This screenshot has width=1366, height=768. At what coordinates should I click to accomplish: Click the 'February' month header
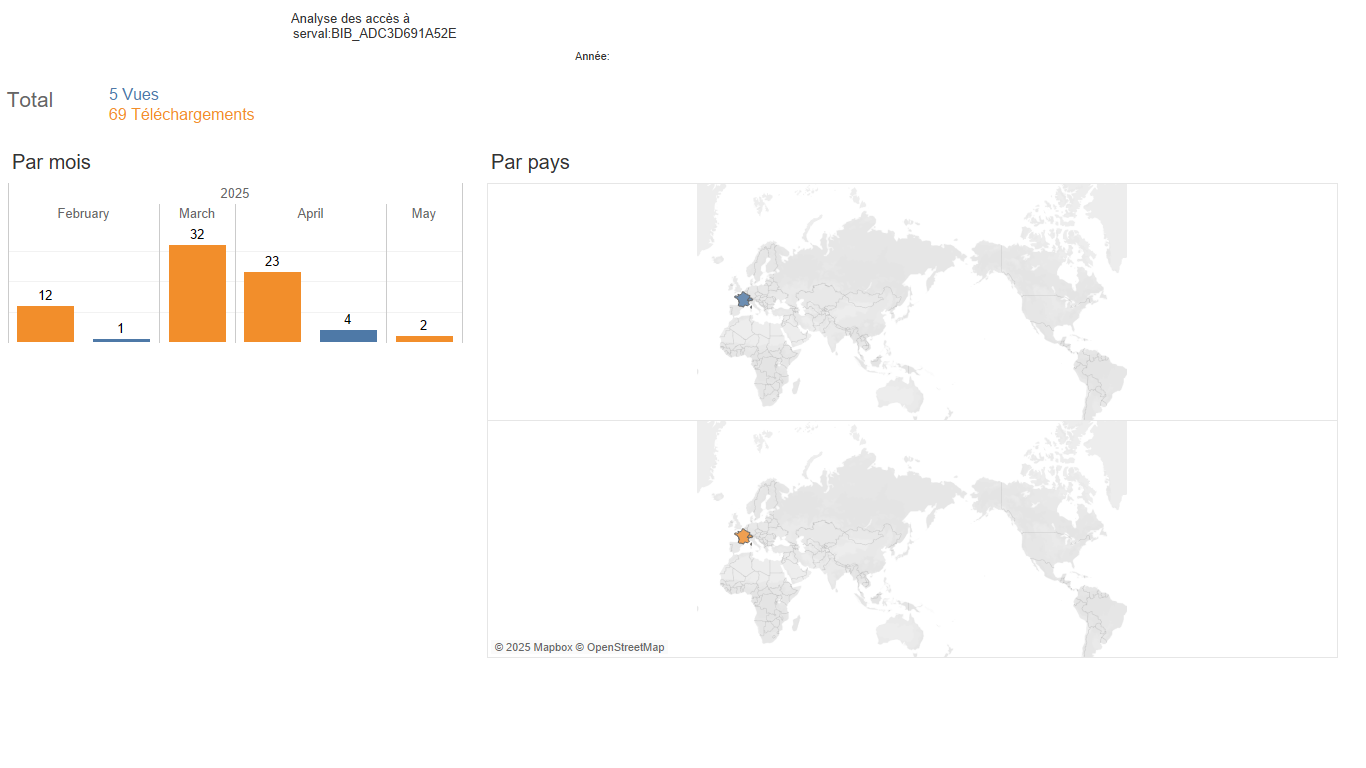(83, 214)
